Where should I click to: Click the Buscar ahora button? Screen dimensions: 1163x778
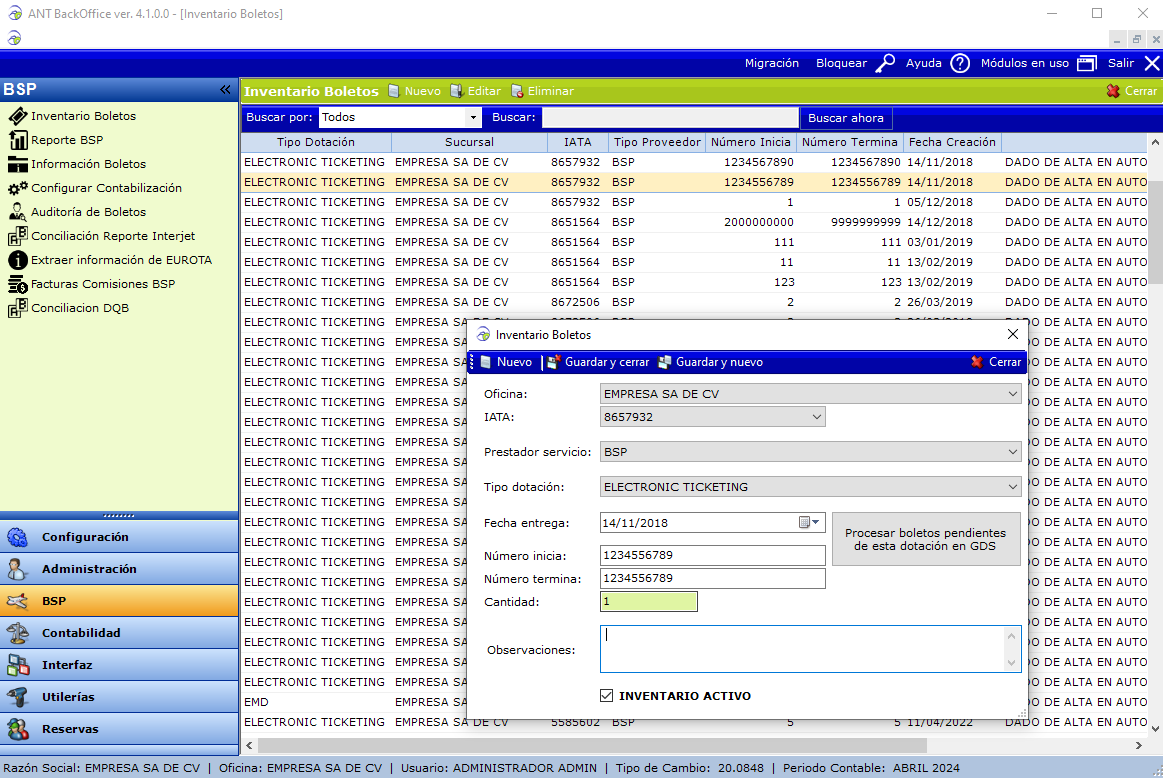(846, 118)
